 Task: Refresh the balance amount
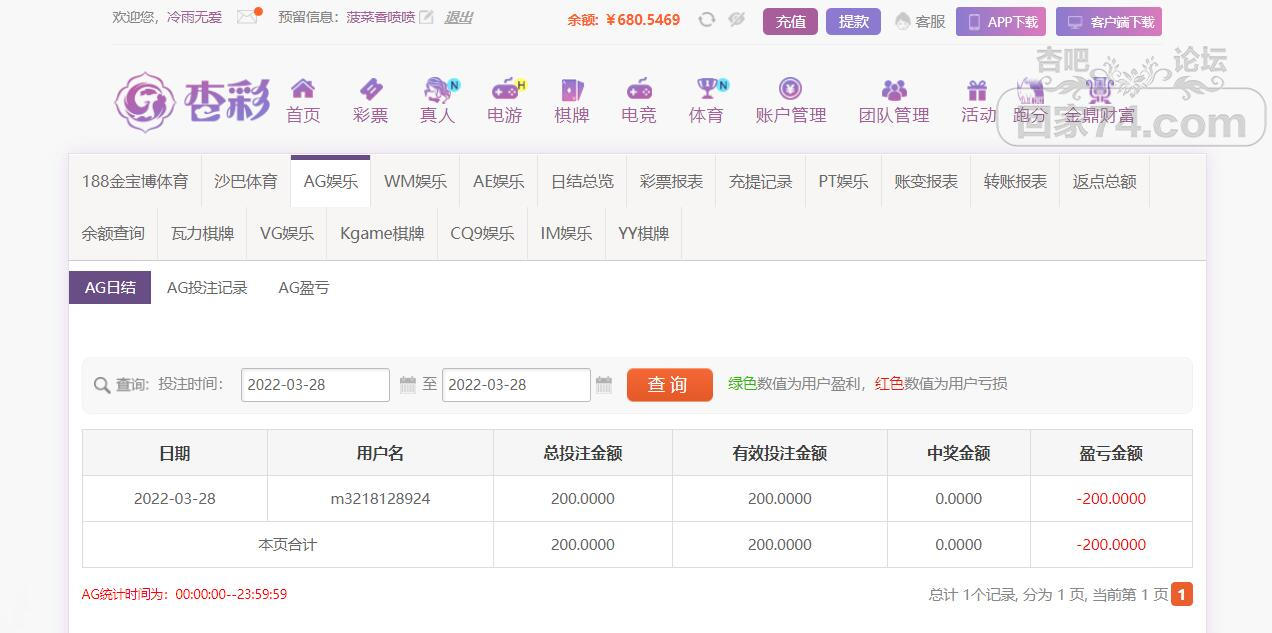click(x=707, y=19)
